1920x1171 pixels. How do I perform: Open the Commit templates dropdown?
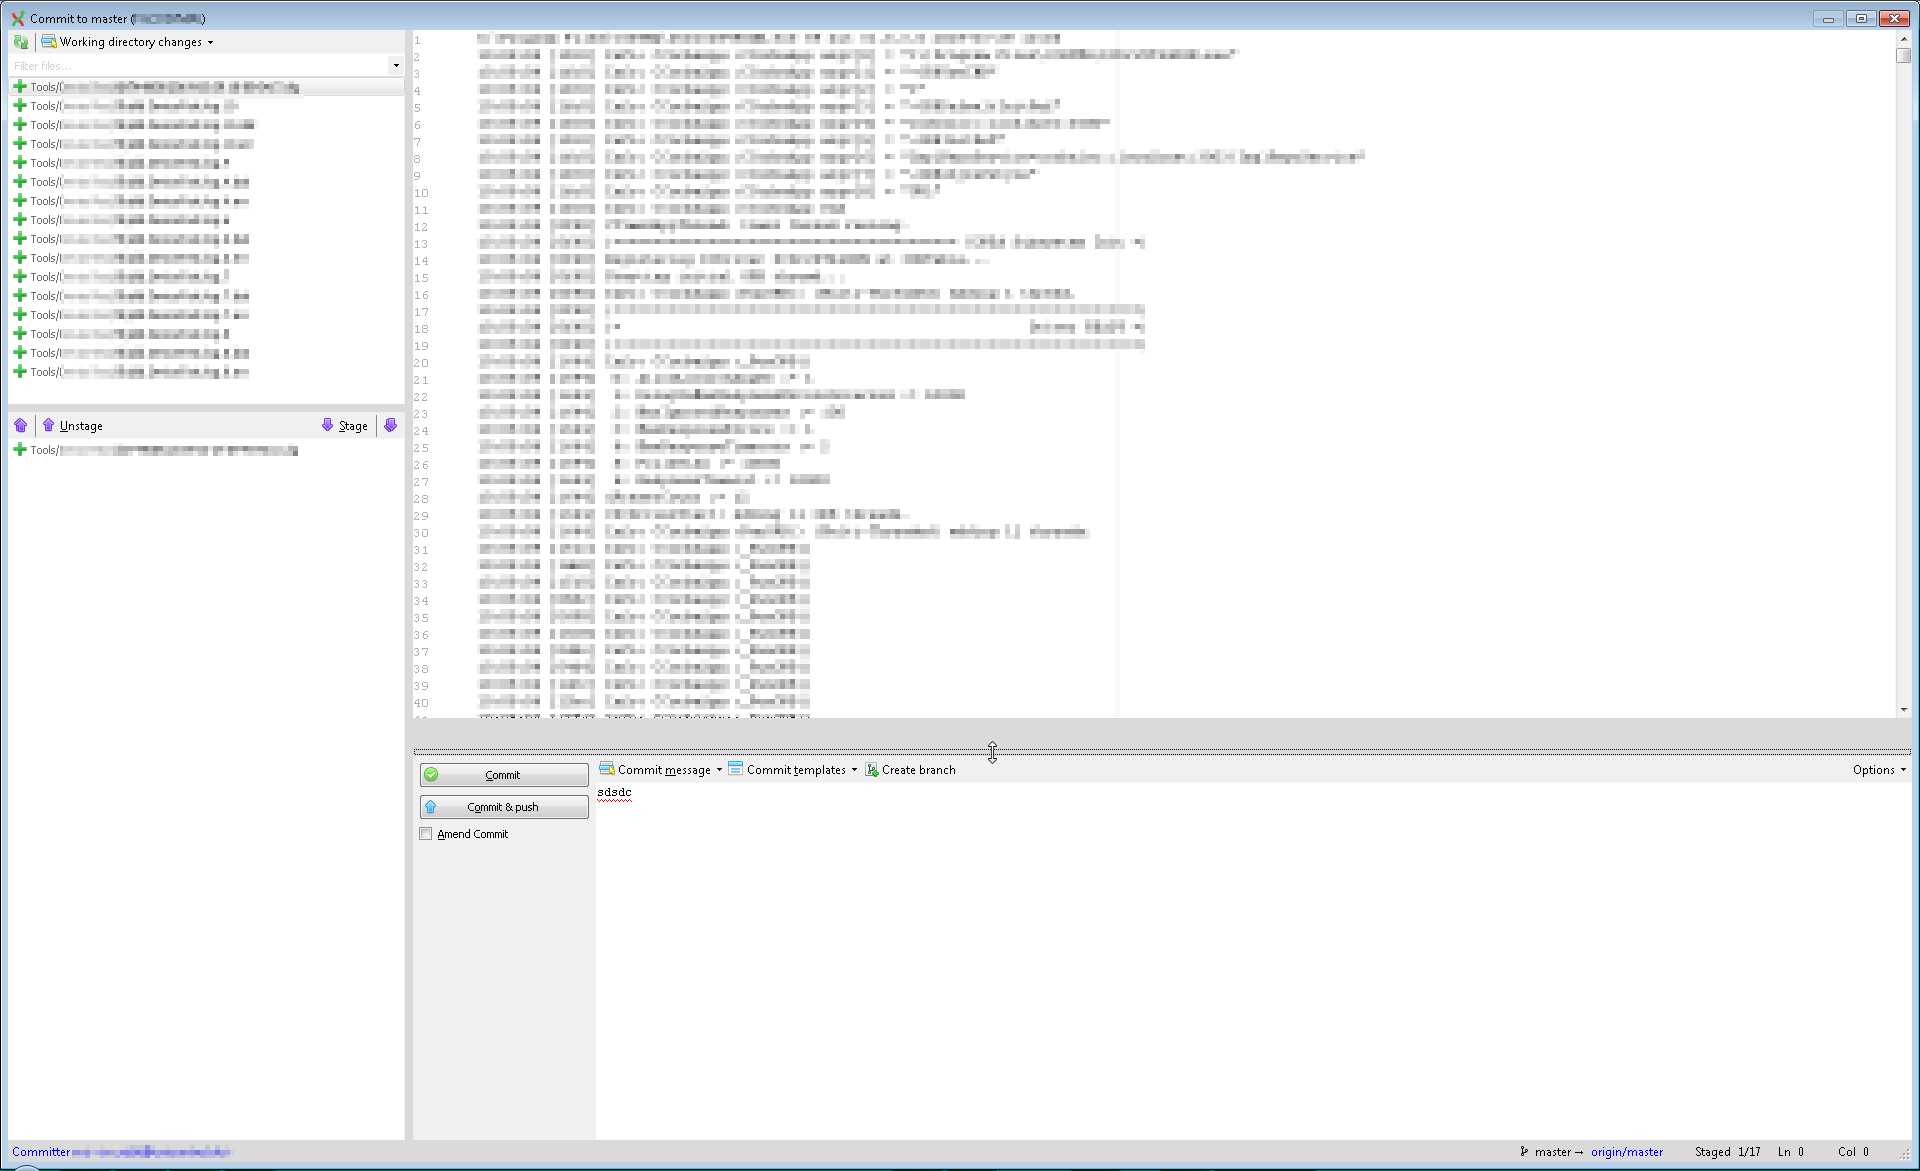click(x=793, y=770)
